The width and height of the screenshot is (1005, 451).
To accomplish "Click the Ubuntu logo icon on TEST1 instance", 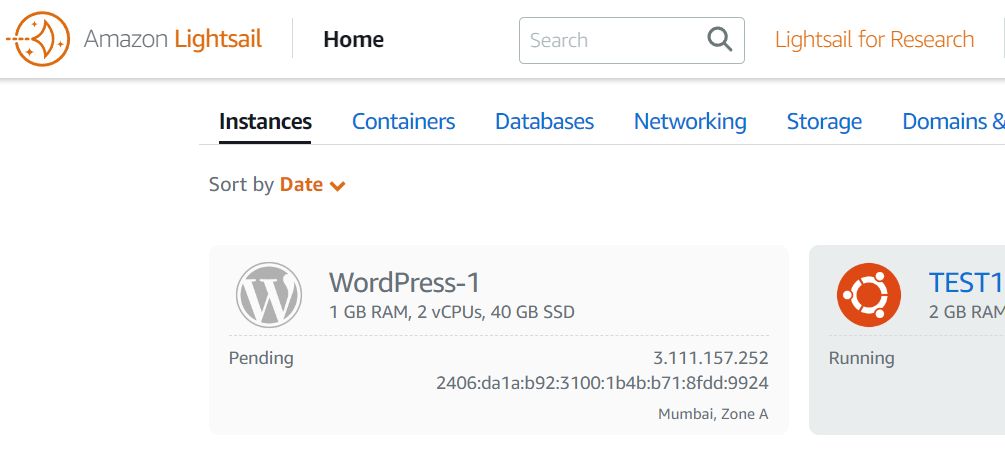I will point(869,295).
